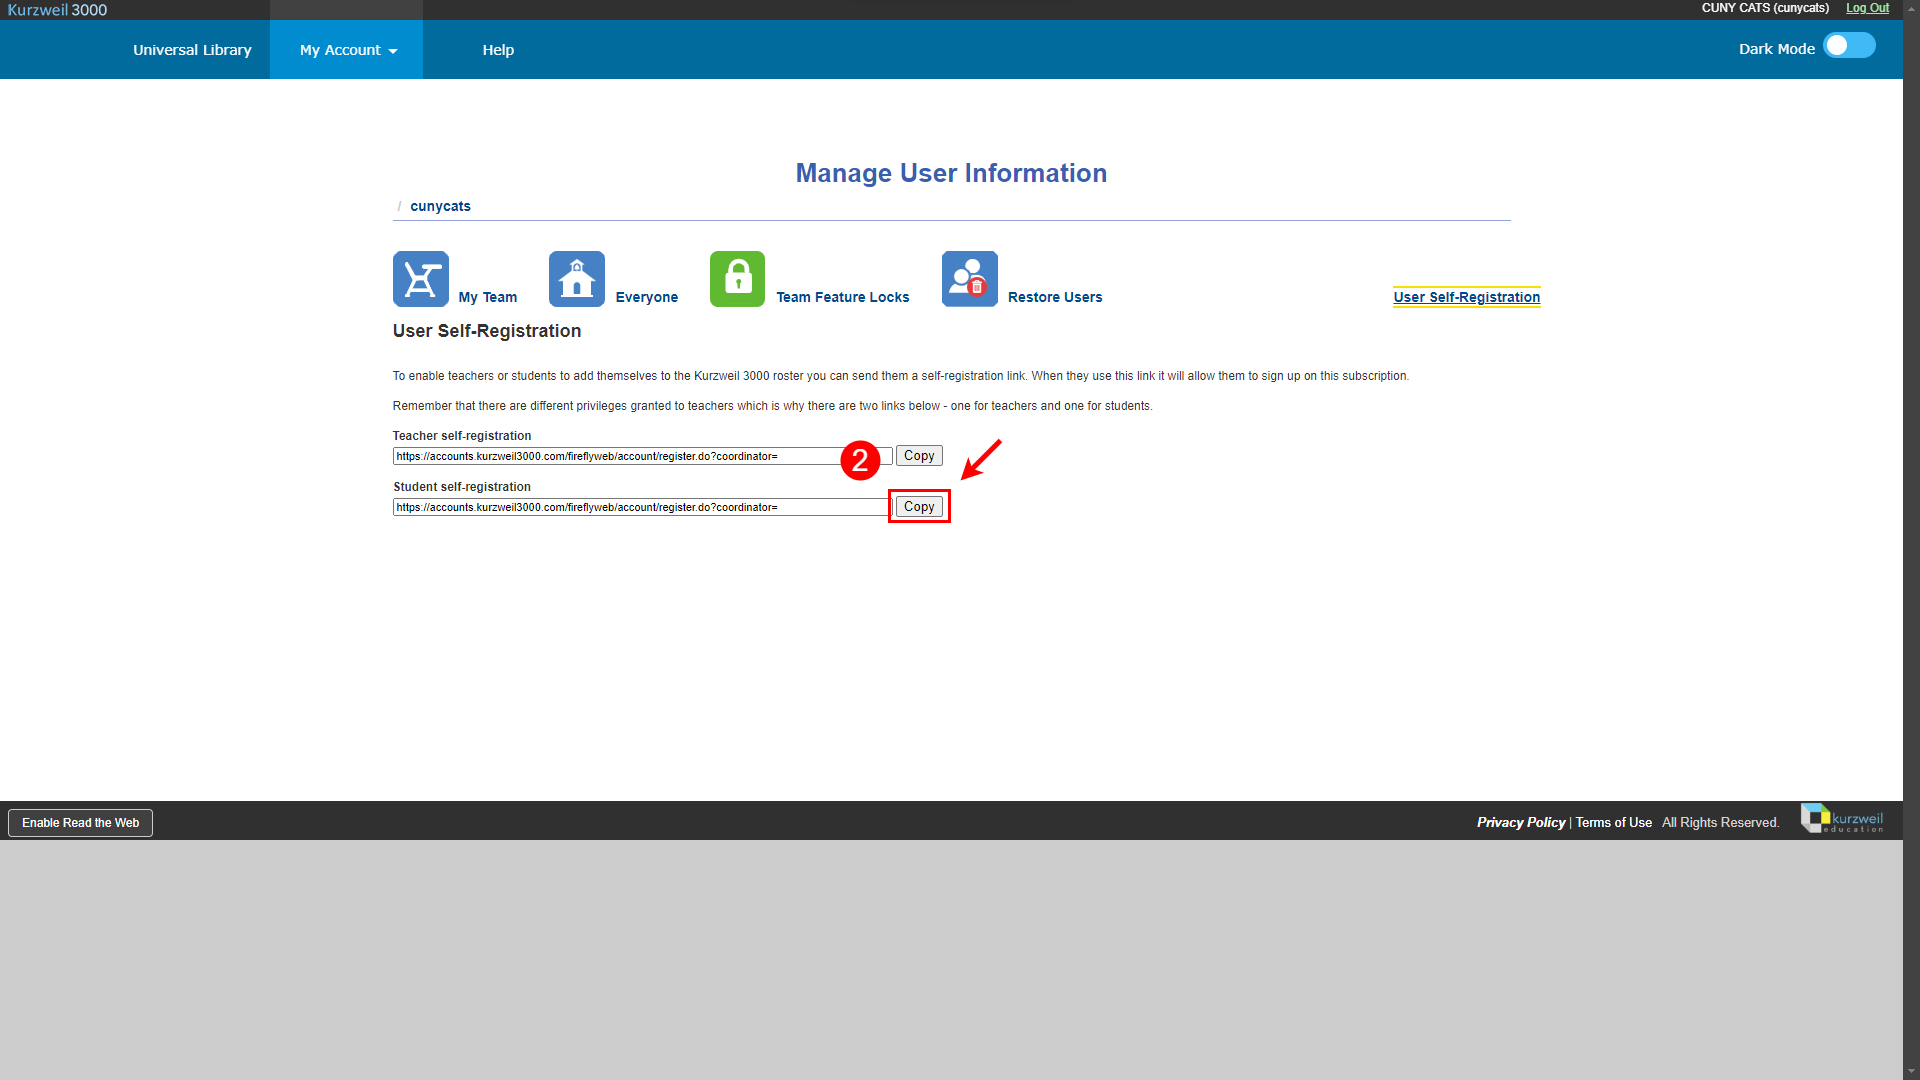
Task: Click the Team Feature Locks padlock icon
Action: 737,279
